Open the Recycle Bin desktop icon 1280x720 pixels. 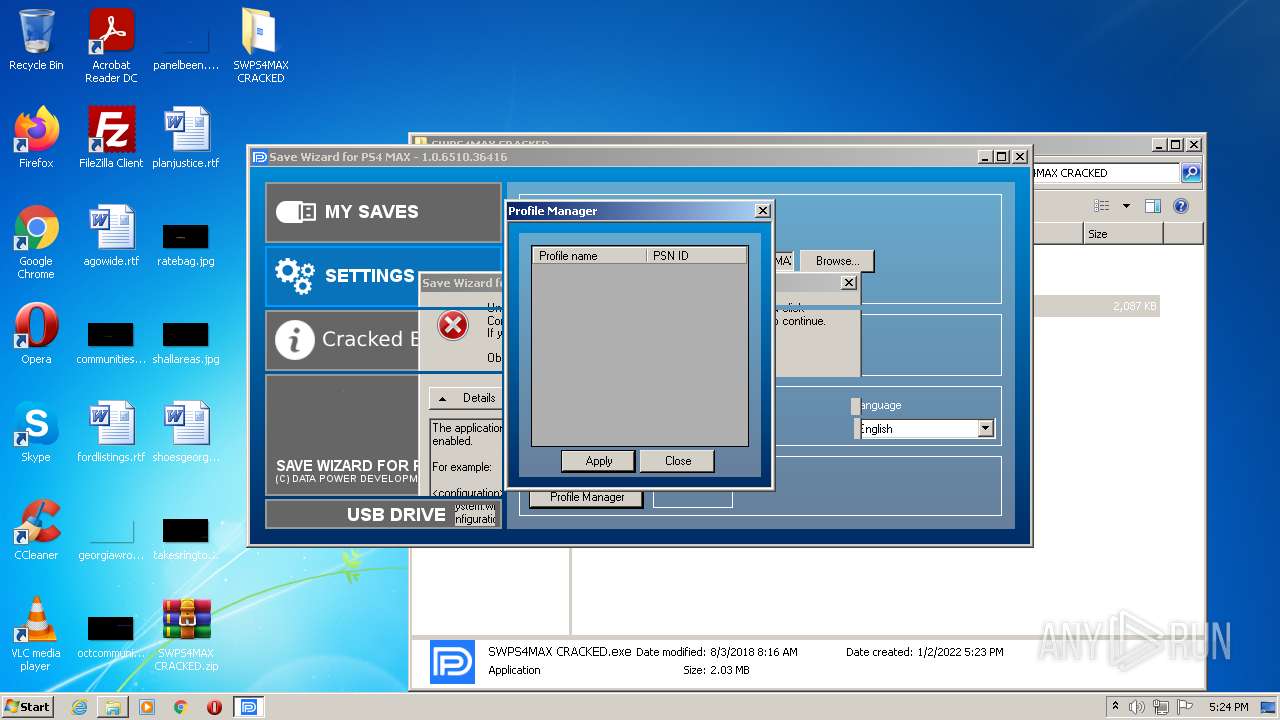36,40
